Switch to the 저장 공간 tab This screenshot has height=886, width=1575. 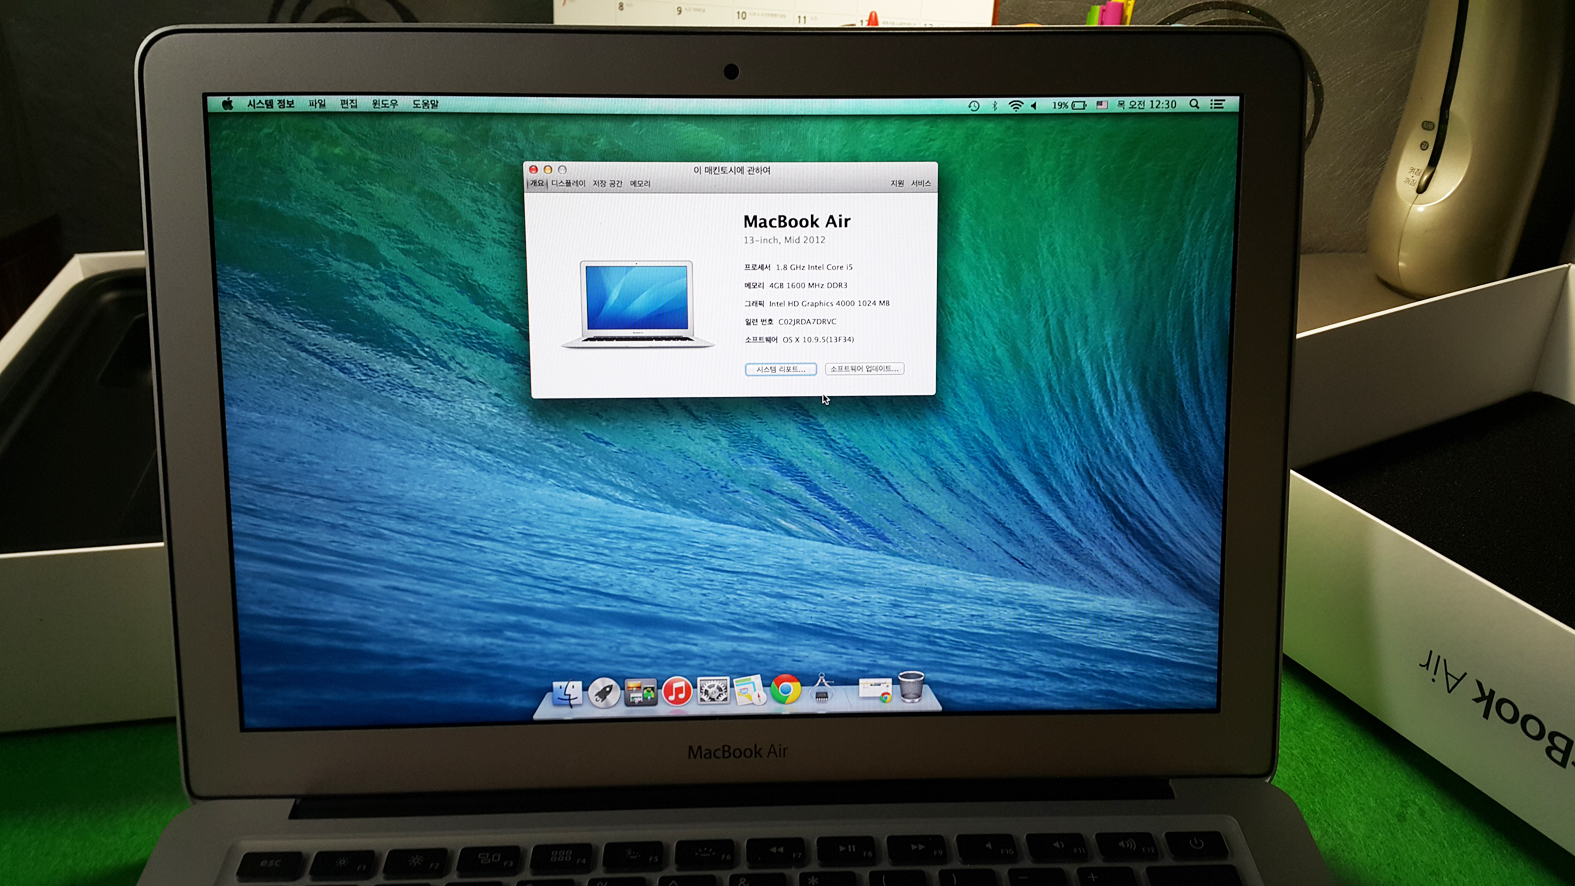pos(607,184)
